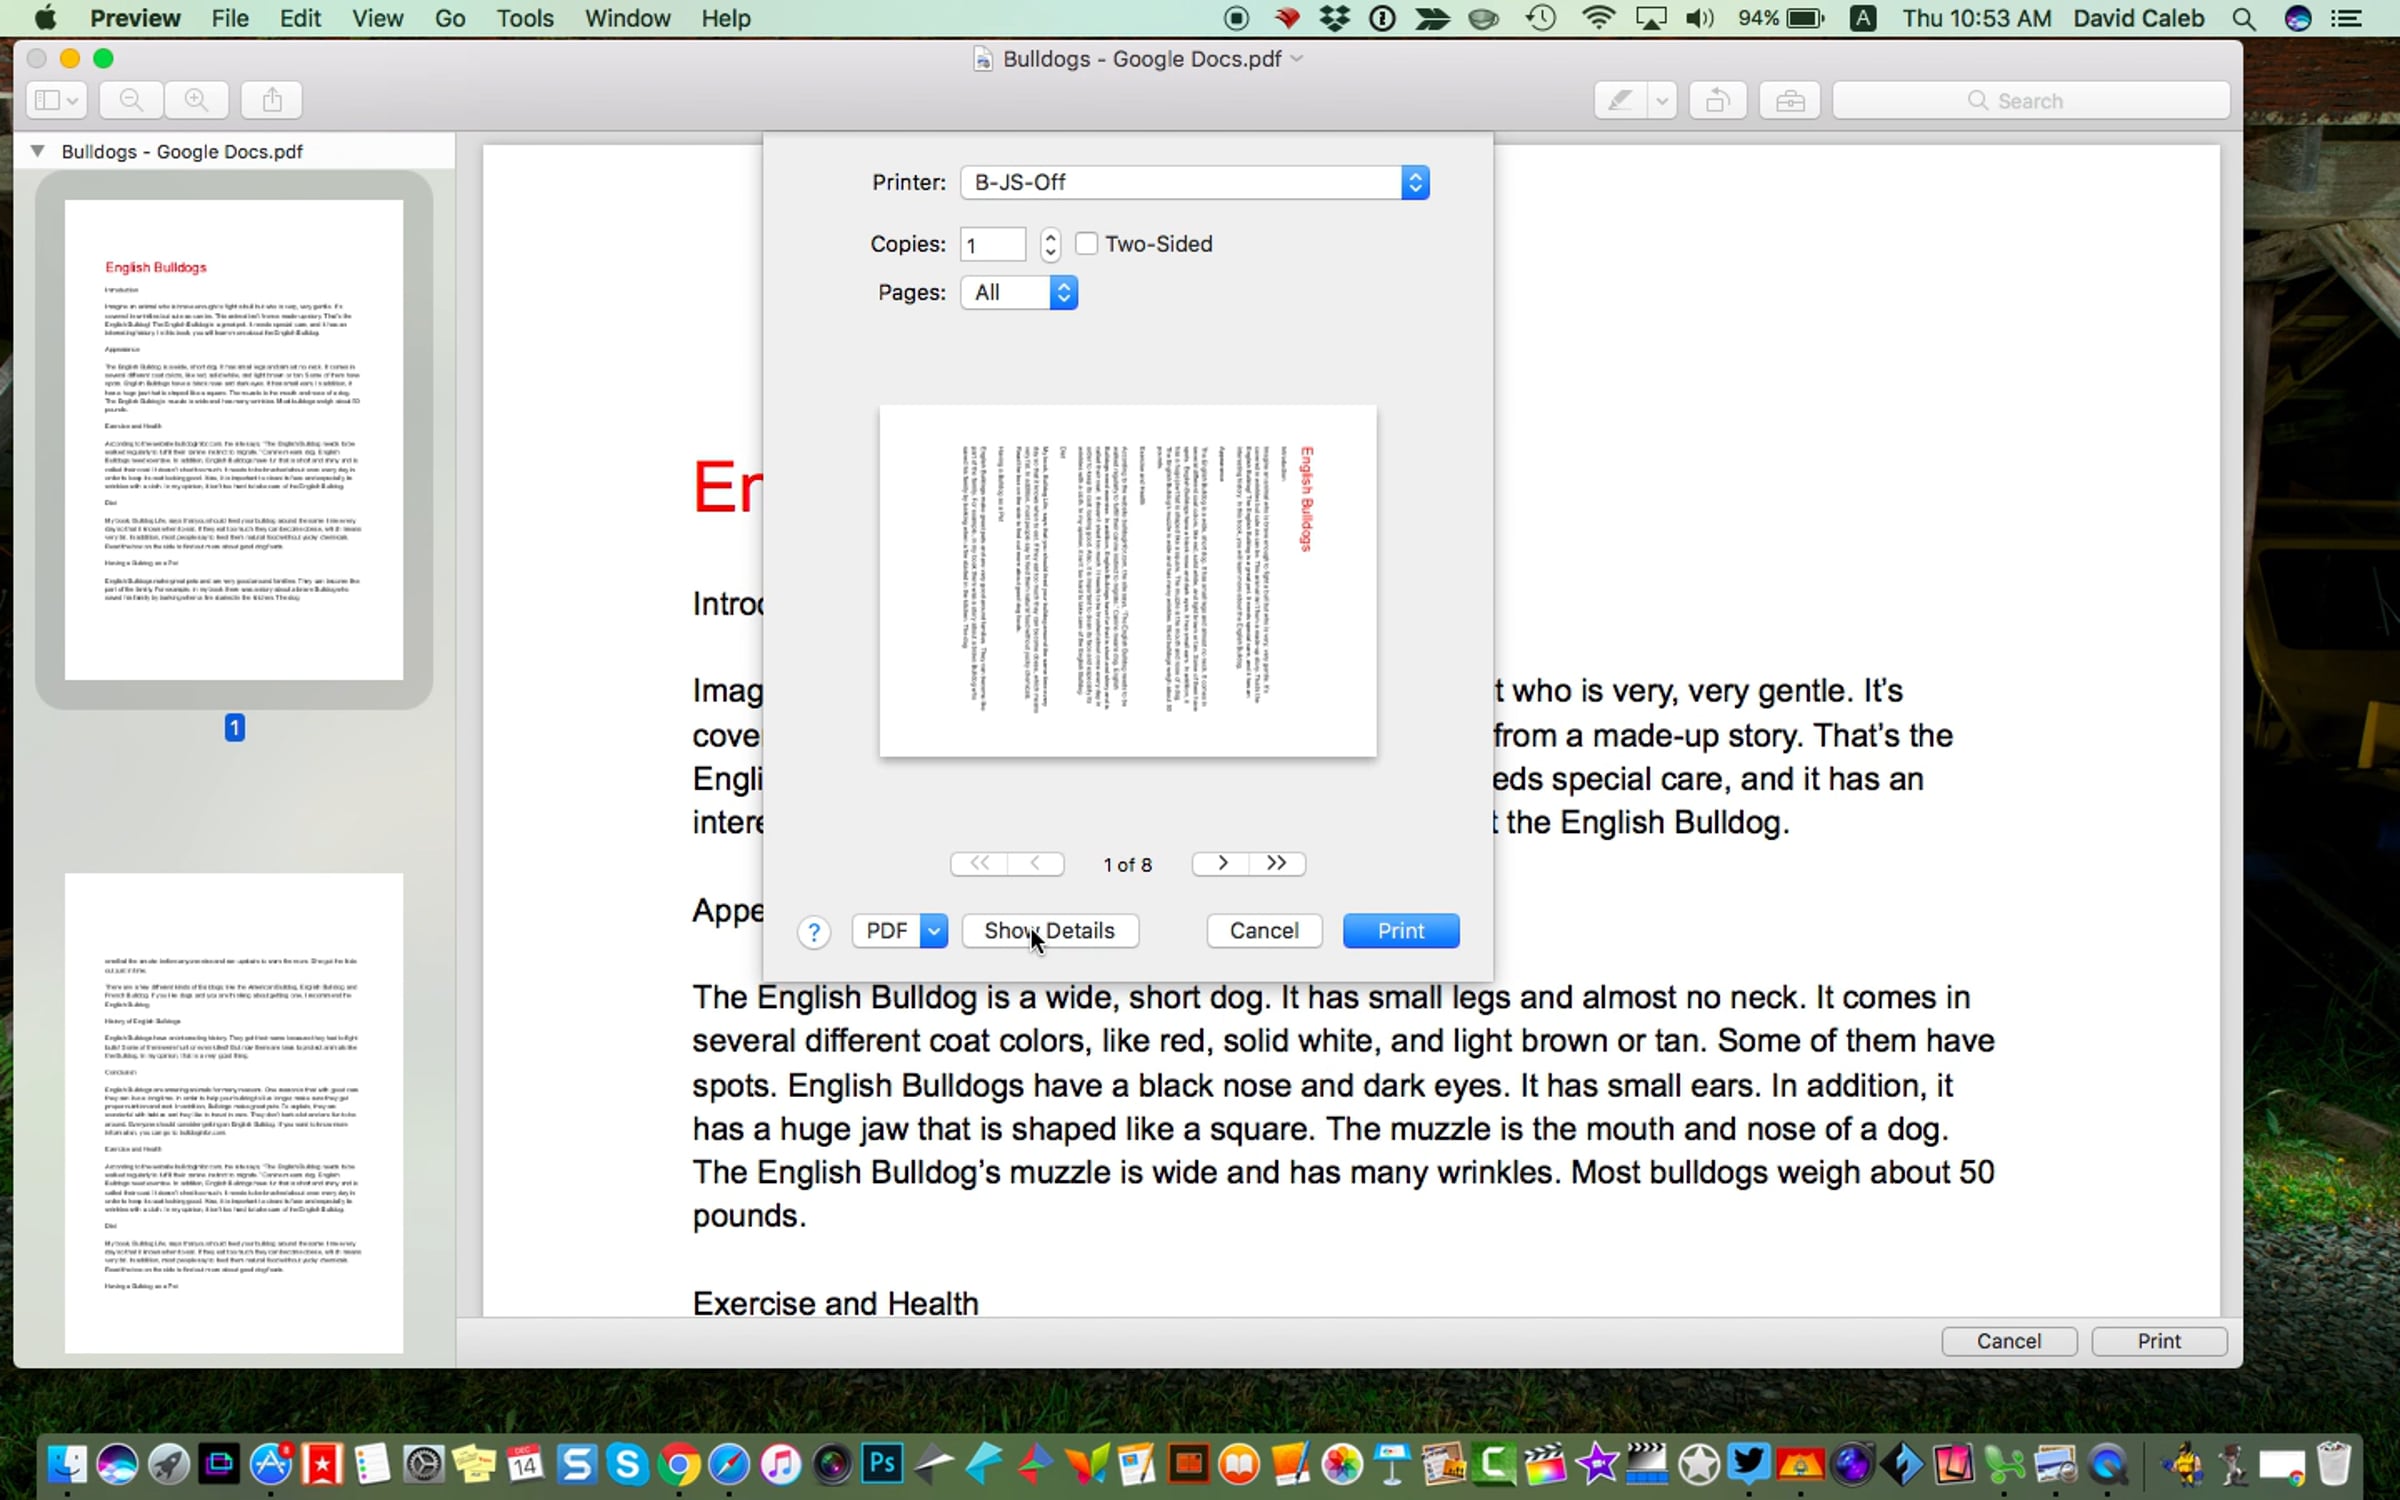The width and height of the screenshot is (2400, 1500).
Task: Open the Tools menu
Action: click(x=524, y=18)
